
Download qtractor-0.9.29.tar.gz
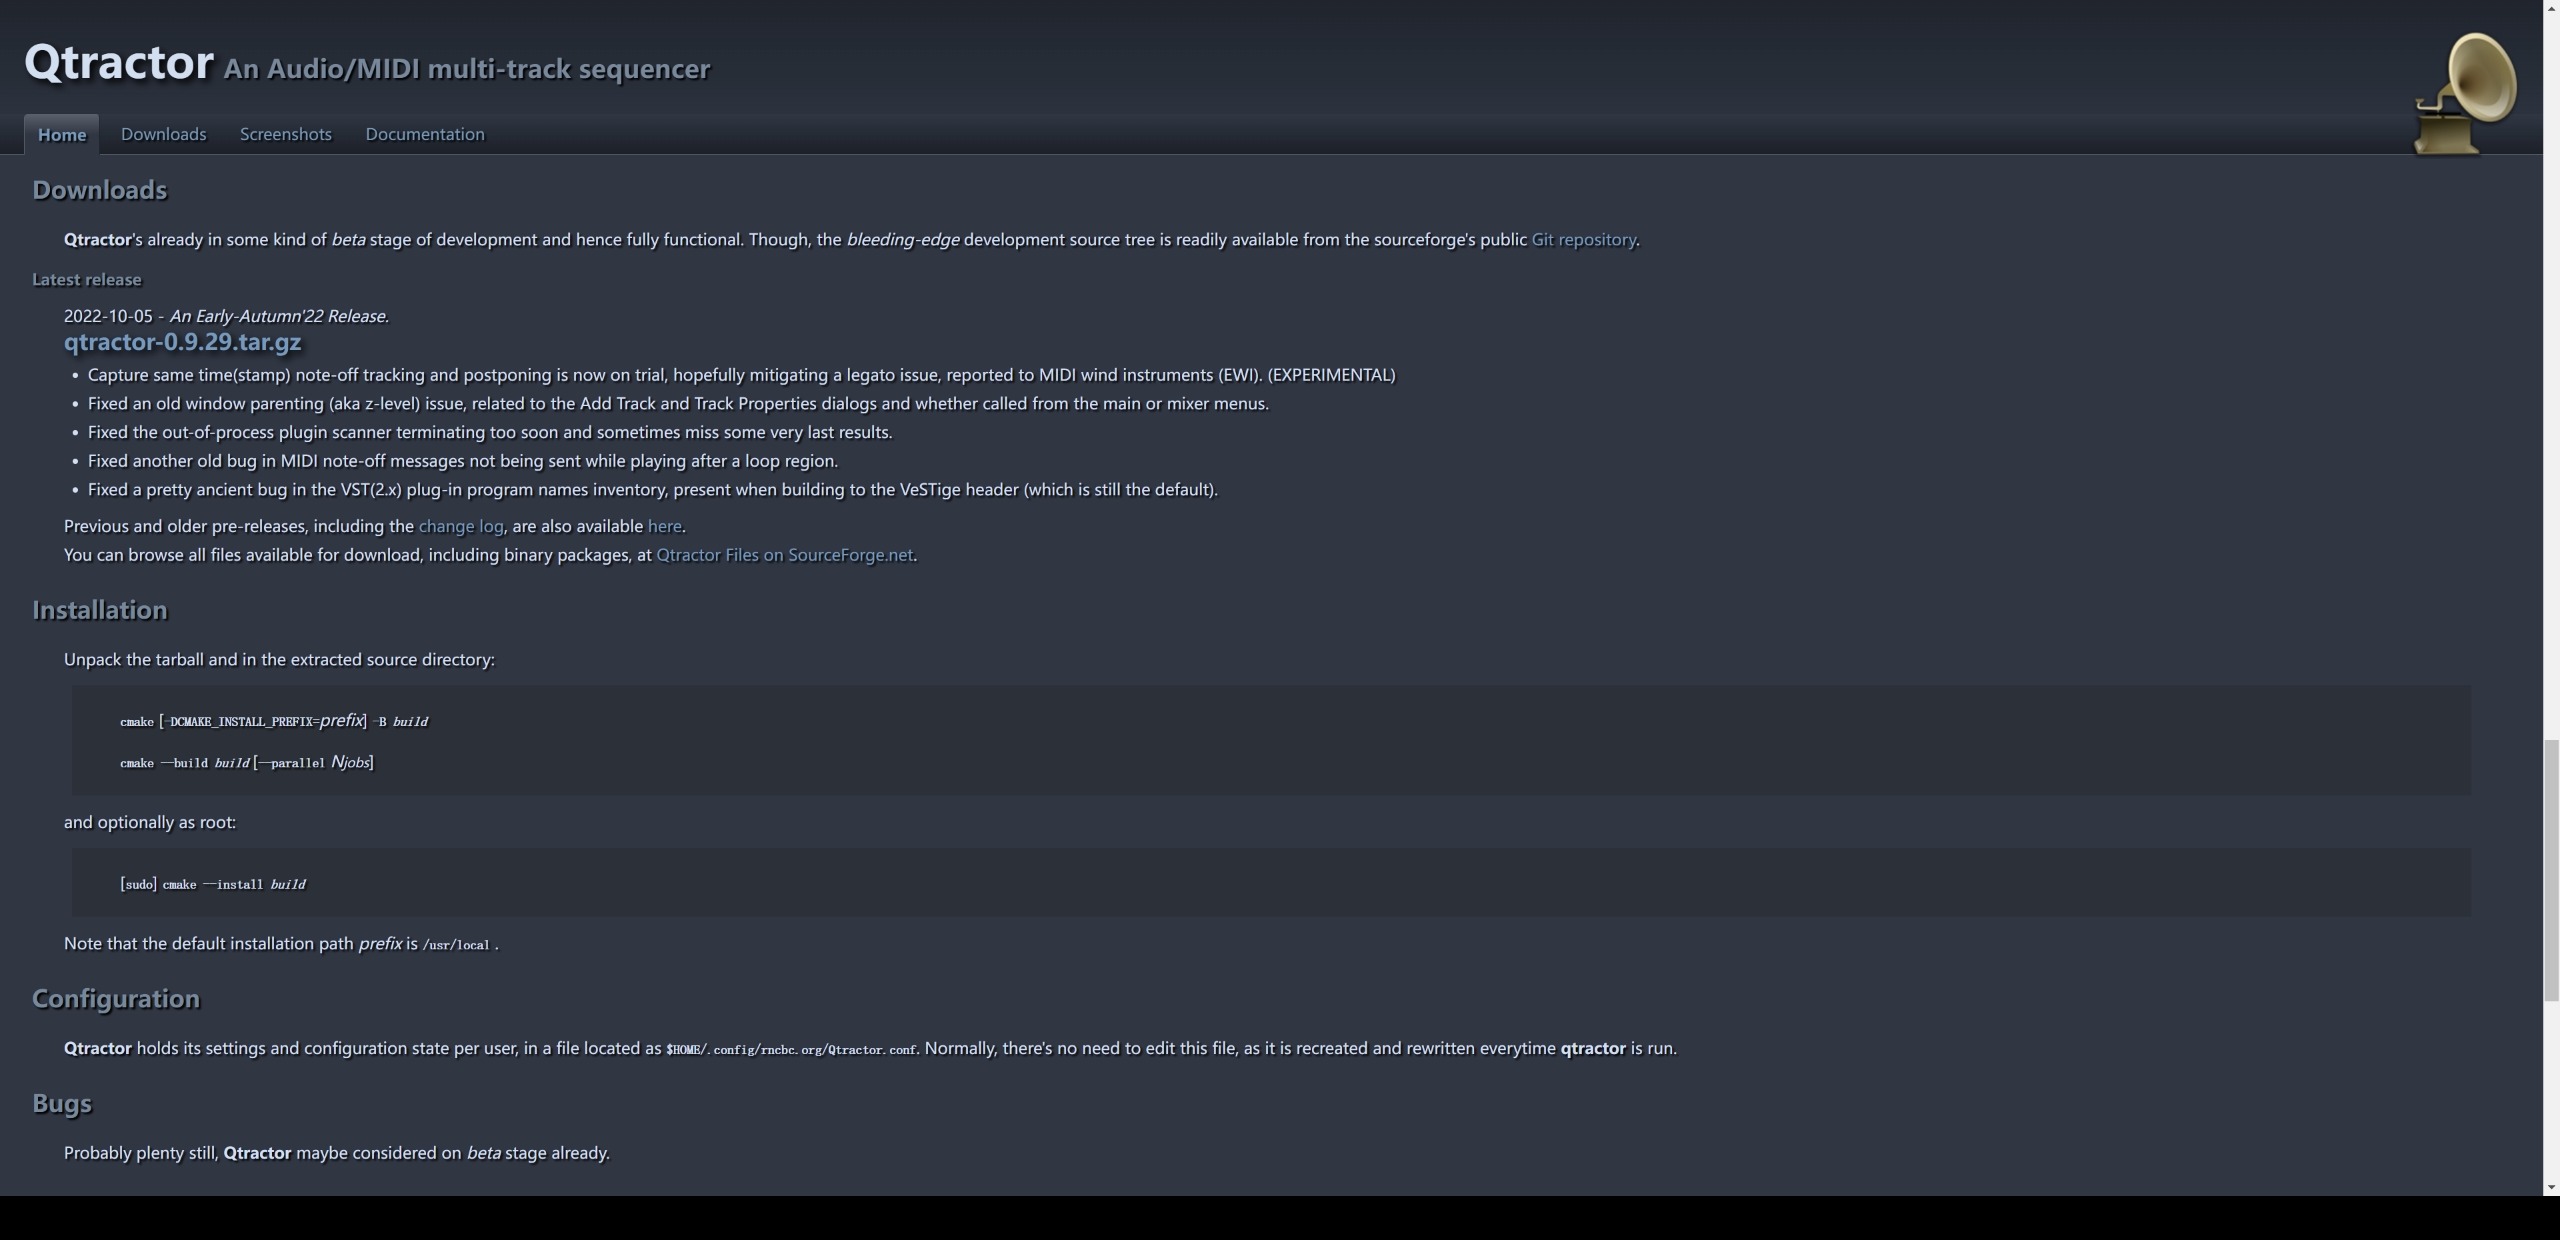tap(182, 342)
